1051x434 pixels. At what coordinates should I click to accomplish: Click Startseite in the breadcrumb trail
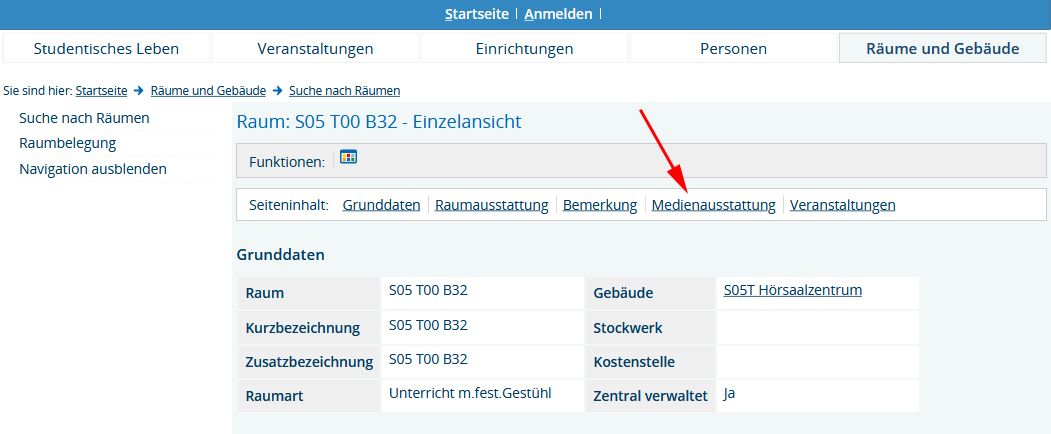(x=101, y=91)
